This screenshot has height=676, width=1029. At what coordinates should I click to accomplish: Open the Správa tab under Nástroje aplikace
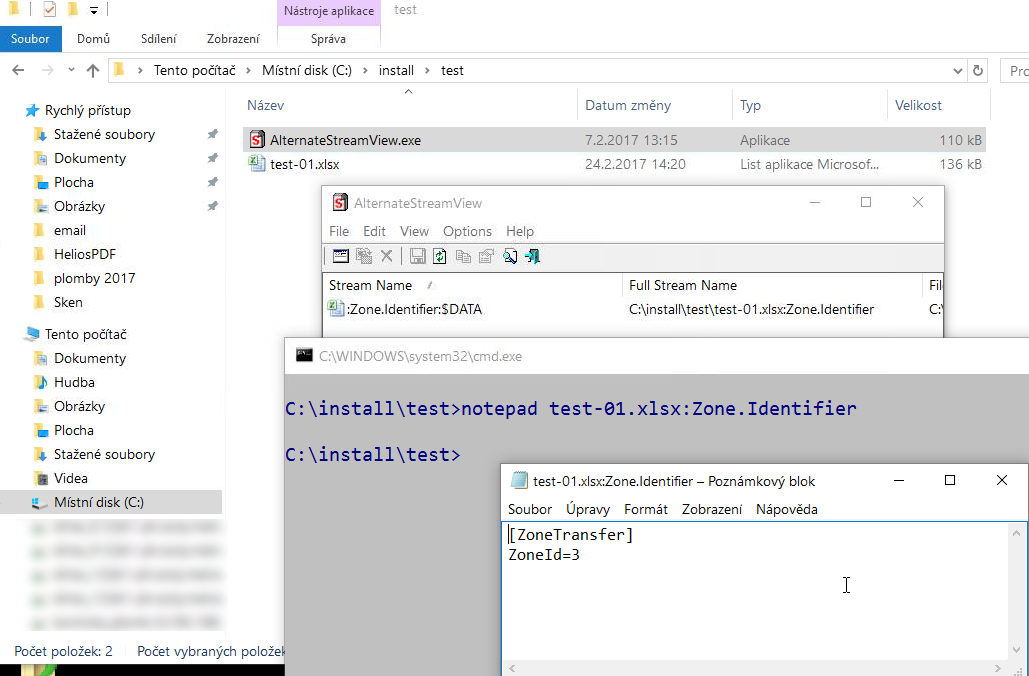(328, 39)
